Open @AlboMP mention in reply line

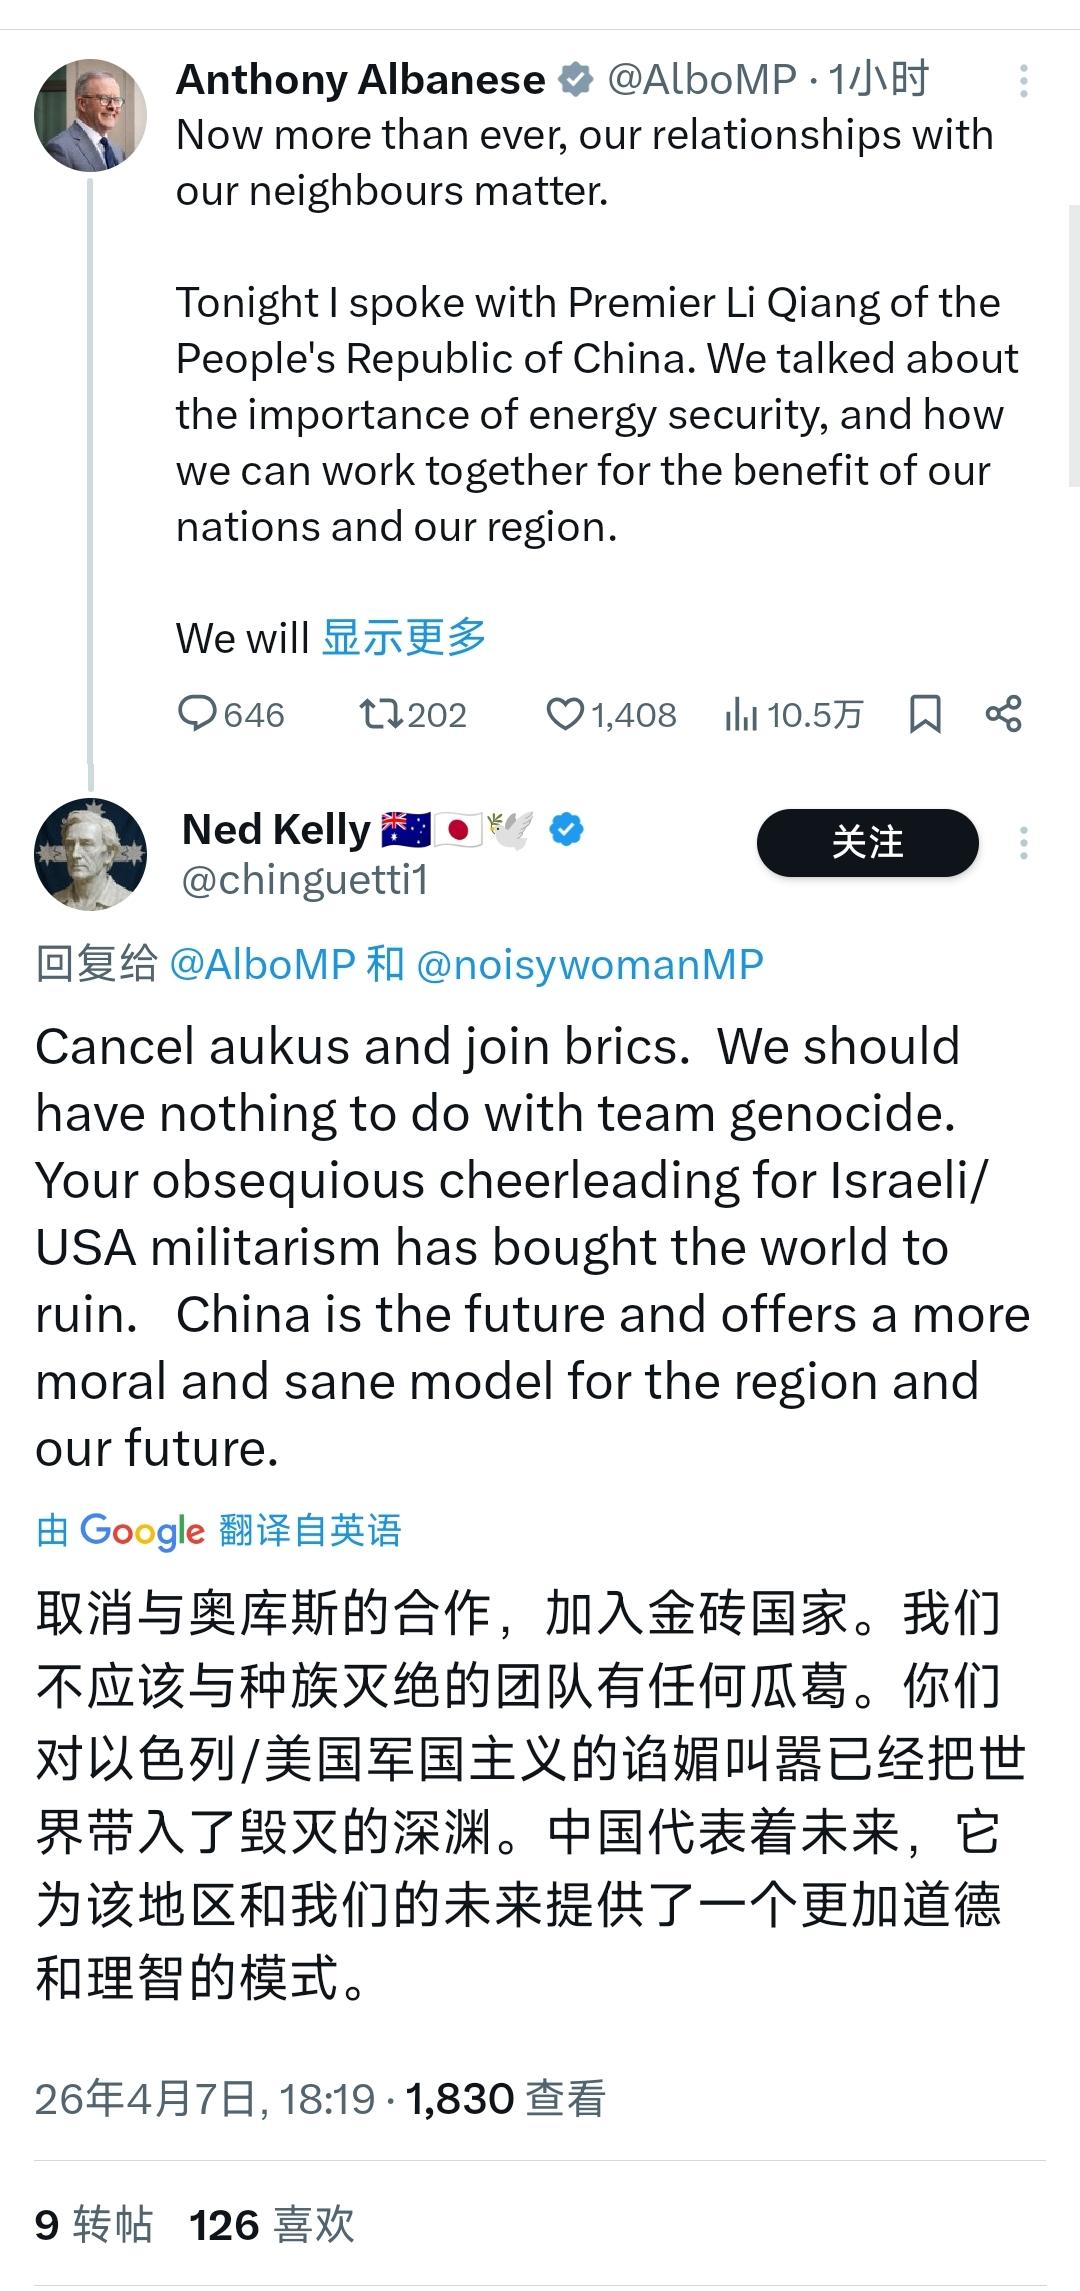[262, 964]
